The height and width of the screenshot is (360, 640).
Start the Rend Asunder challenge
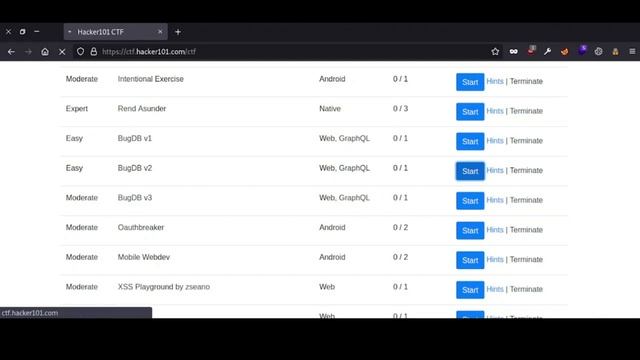click(470, 112)
